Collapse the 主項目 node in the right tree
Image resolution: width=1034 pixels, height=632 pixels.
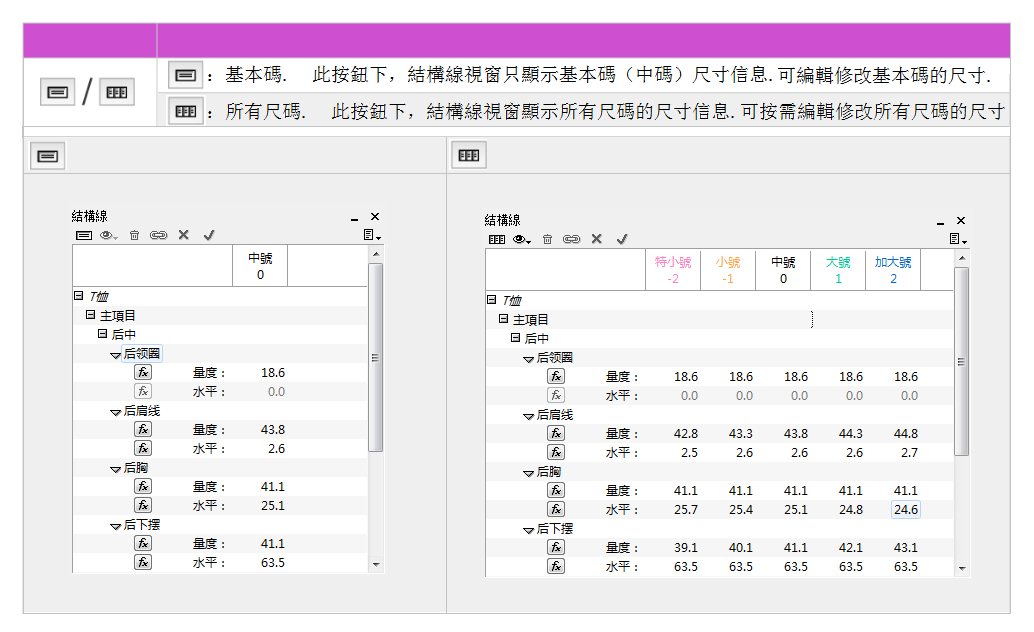click(x=504, y=319)
